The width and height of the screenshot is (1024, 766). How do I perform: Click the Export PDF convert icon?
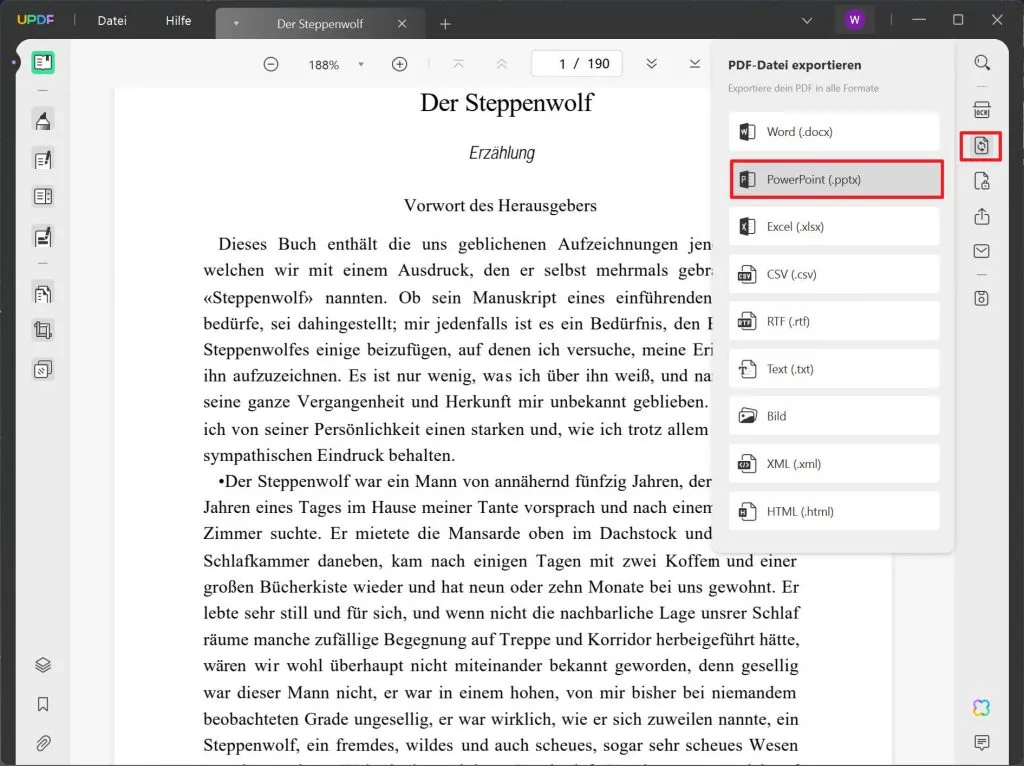tap(982, 146)
